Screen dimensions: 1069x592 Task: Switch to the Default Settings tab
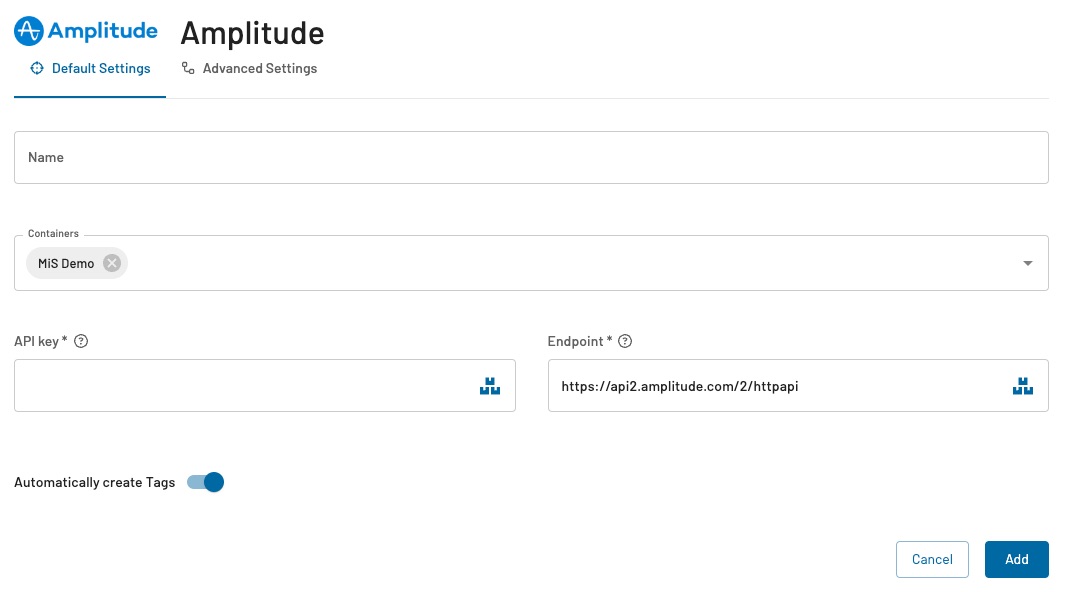90,68
